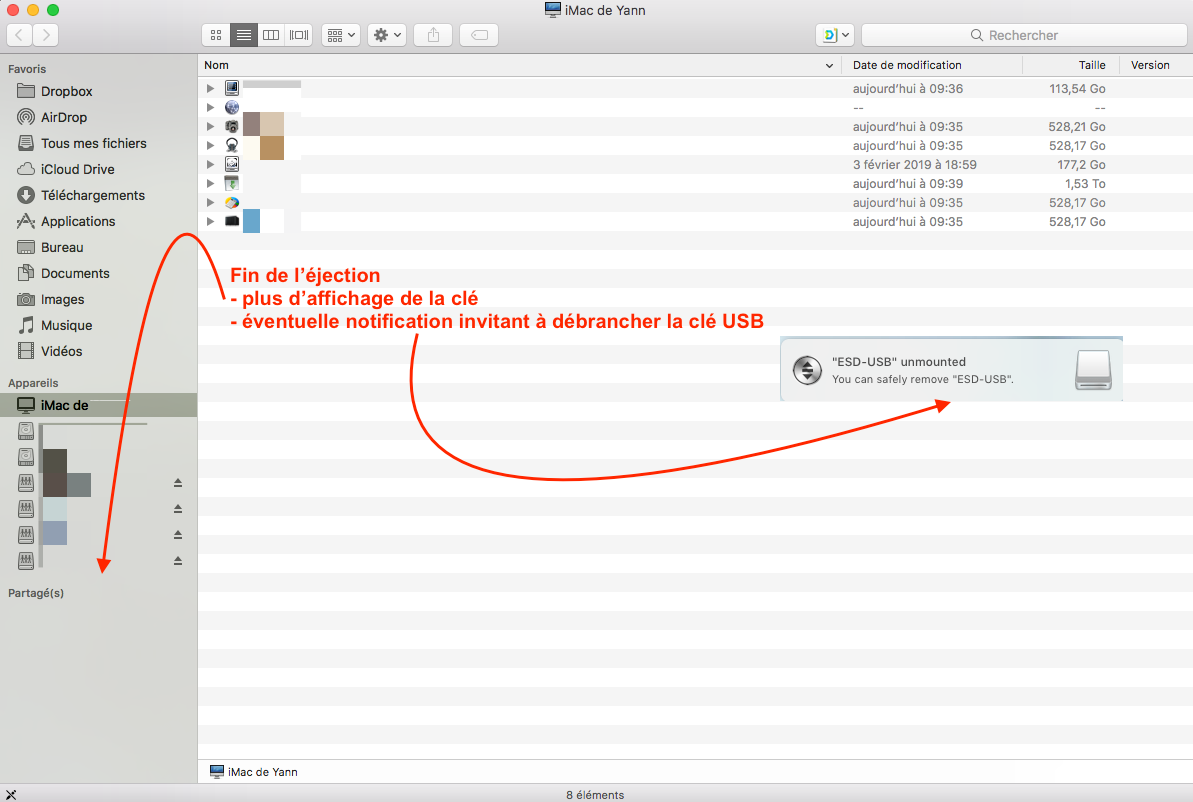Eject the first ejectable sidebar device
The height and width of the screenshot is (802, 1193).
click(x=178, y=483)
